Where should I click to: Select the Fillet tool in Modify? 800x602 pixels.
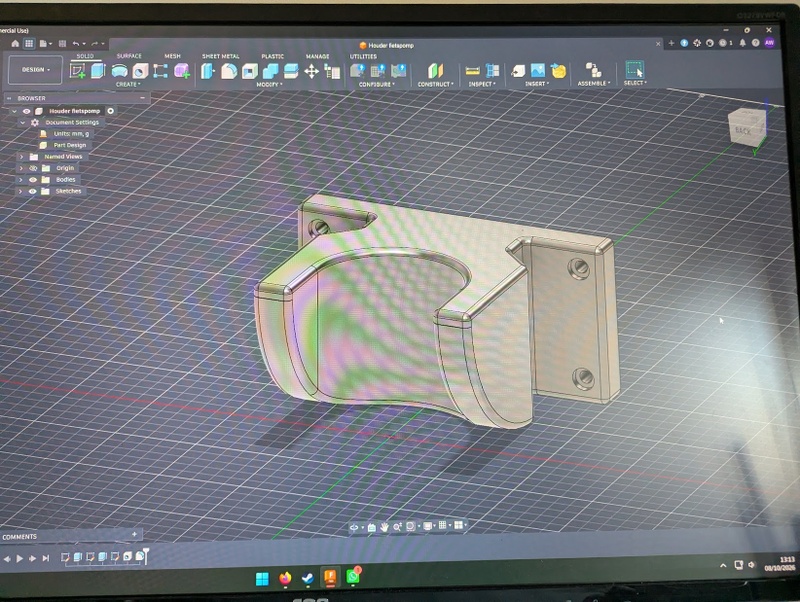pyautogui.click(x=229, y=71)
